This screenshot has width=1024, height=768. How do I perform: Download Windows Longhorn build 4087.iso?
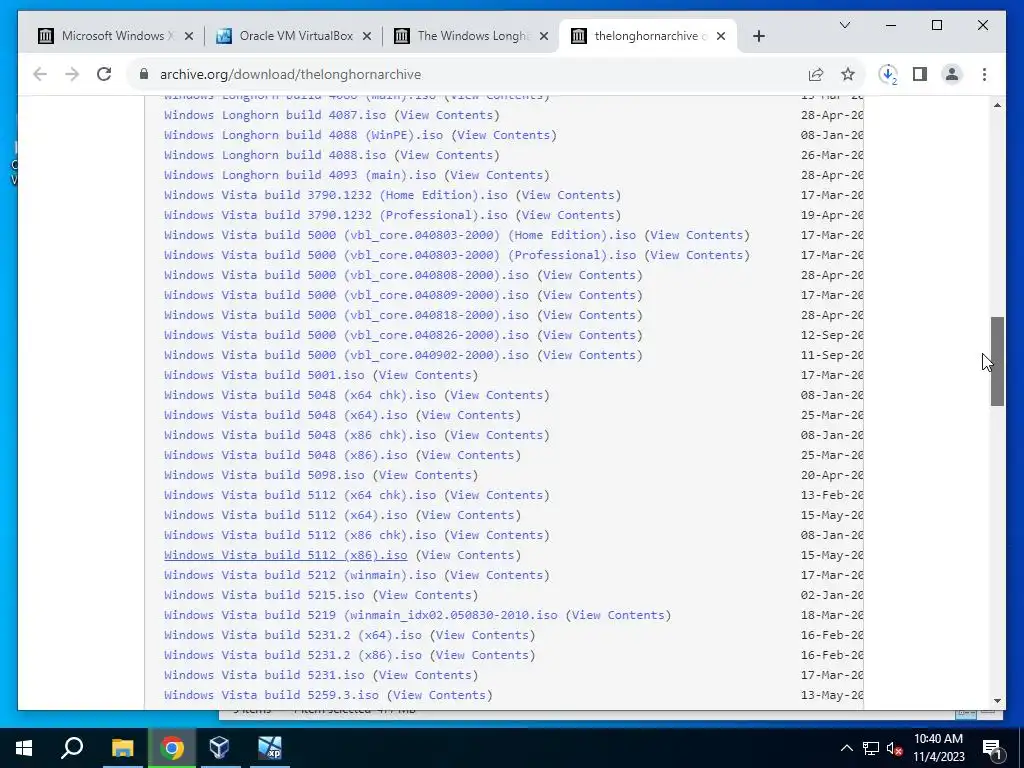(275, 115)
